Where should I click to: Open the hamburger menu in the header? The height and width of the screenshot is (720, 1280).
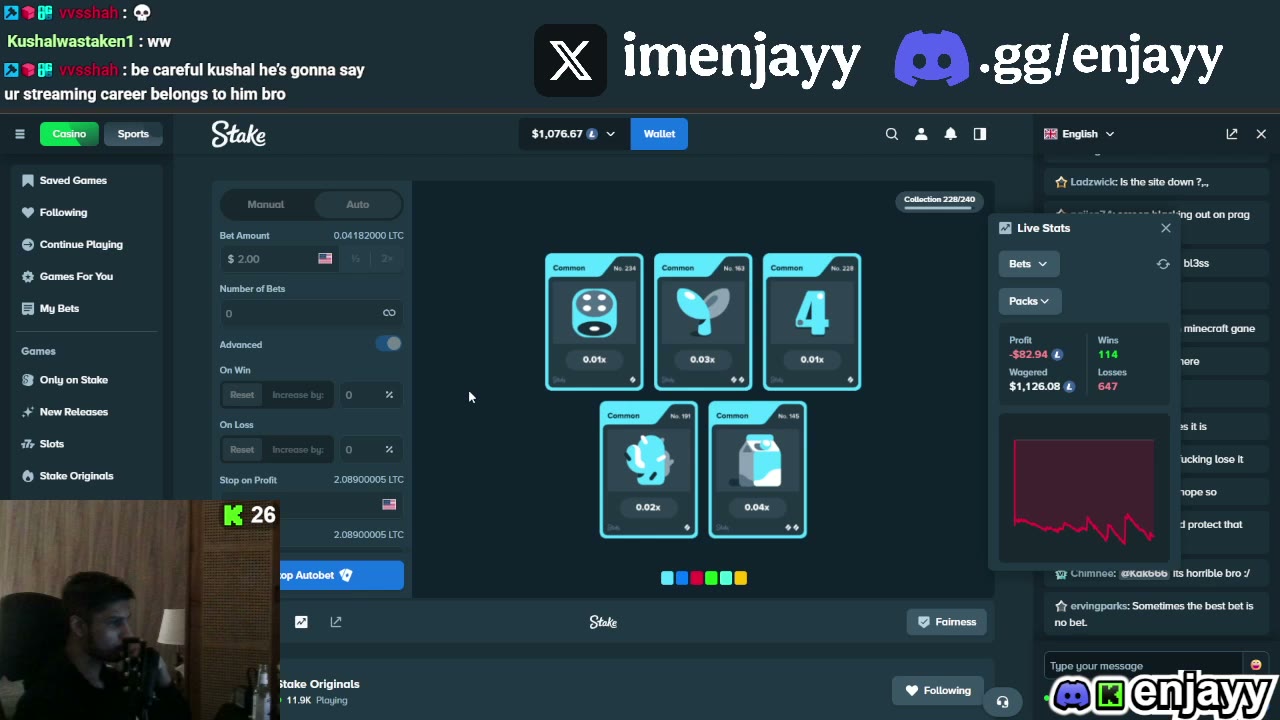[19, 134]
